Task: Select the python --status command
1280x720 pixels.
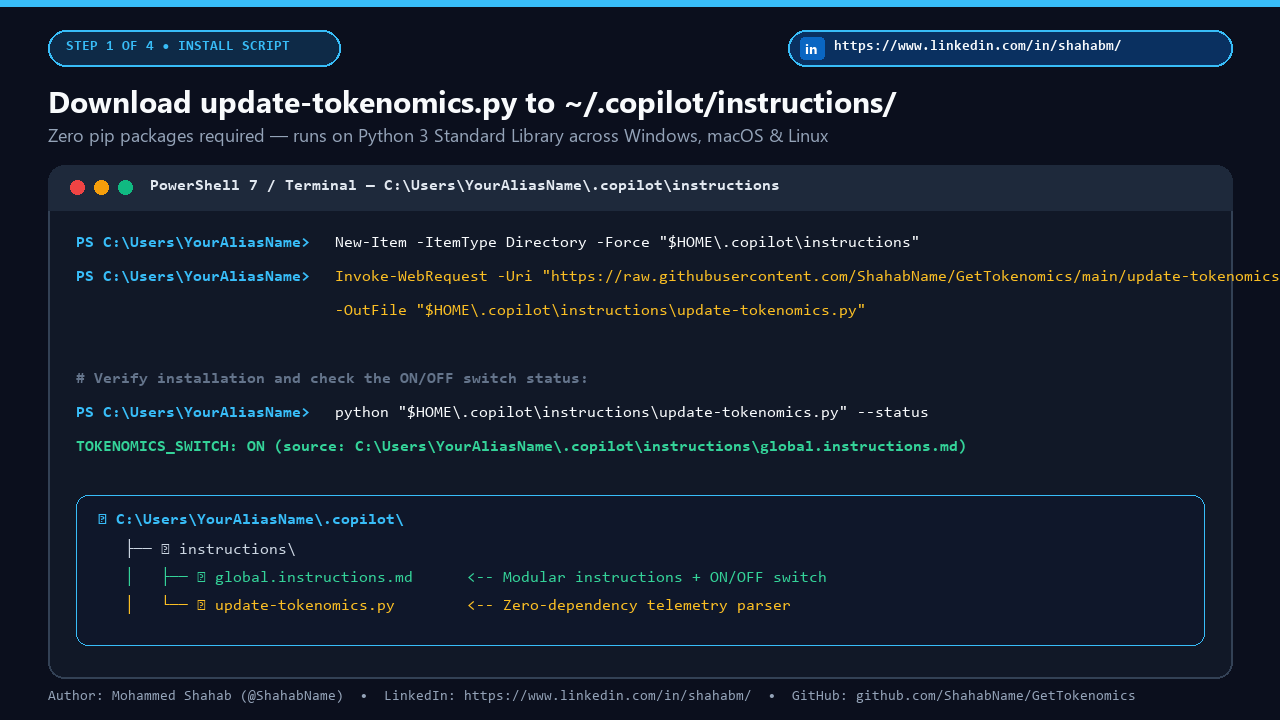Action: tap(631, 412)
